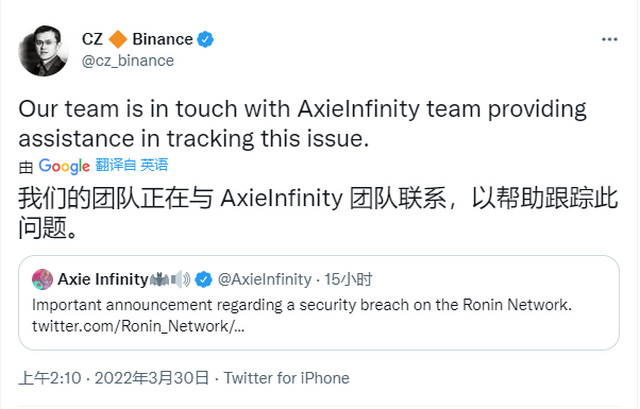Click the Google translation logo
The height and width of the screenshot is (409, 640).
(64, 166)
